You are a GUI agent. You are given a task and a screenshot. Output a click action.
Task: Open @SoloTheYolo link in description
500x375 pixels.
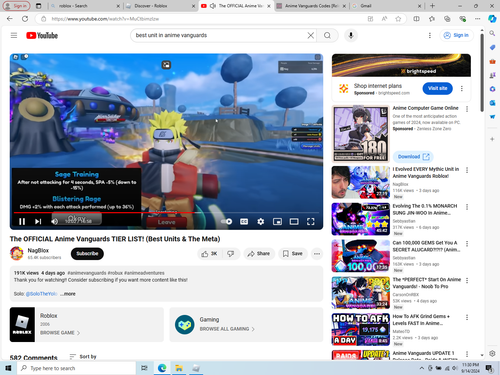[41, 294]
